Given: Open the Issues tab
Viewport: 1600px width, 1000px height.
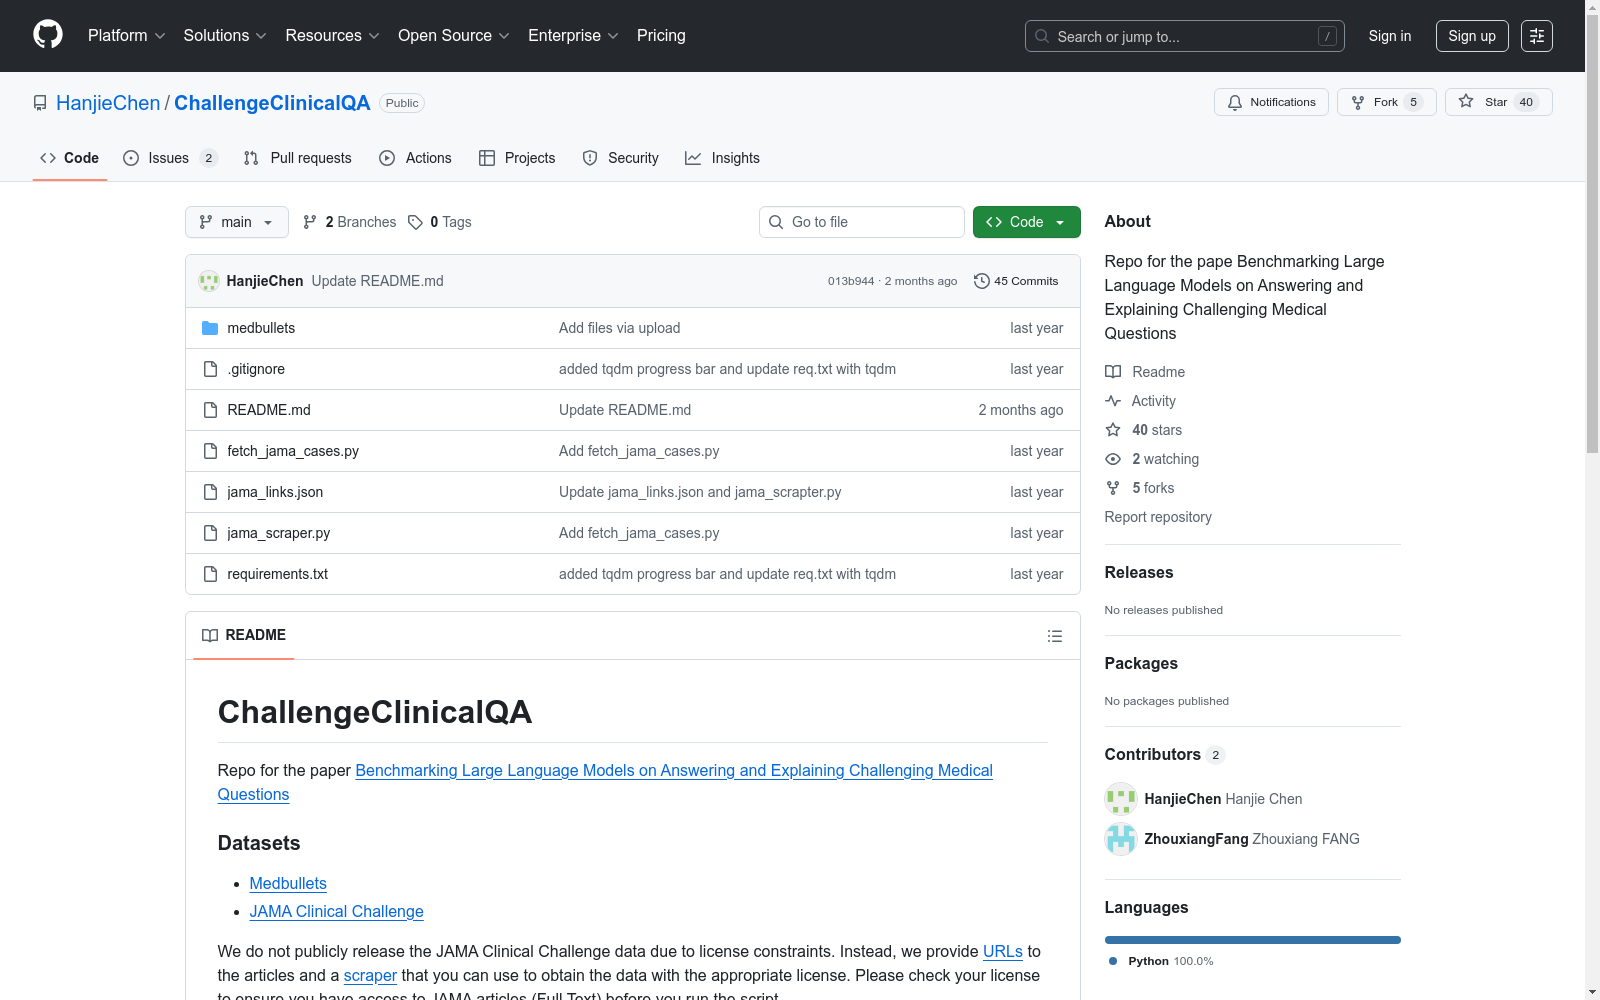Looking at the screenshot, I should point(170,158).
